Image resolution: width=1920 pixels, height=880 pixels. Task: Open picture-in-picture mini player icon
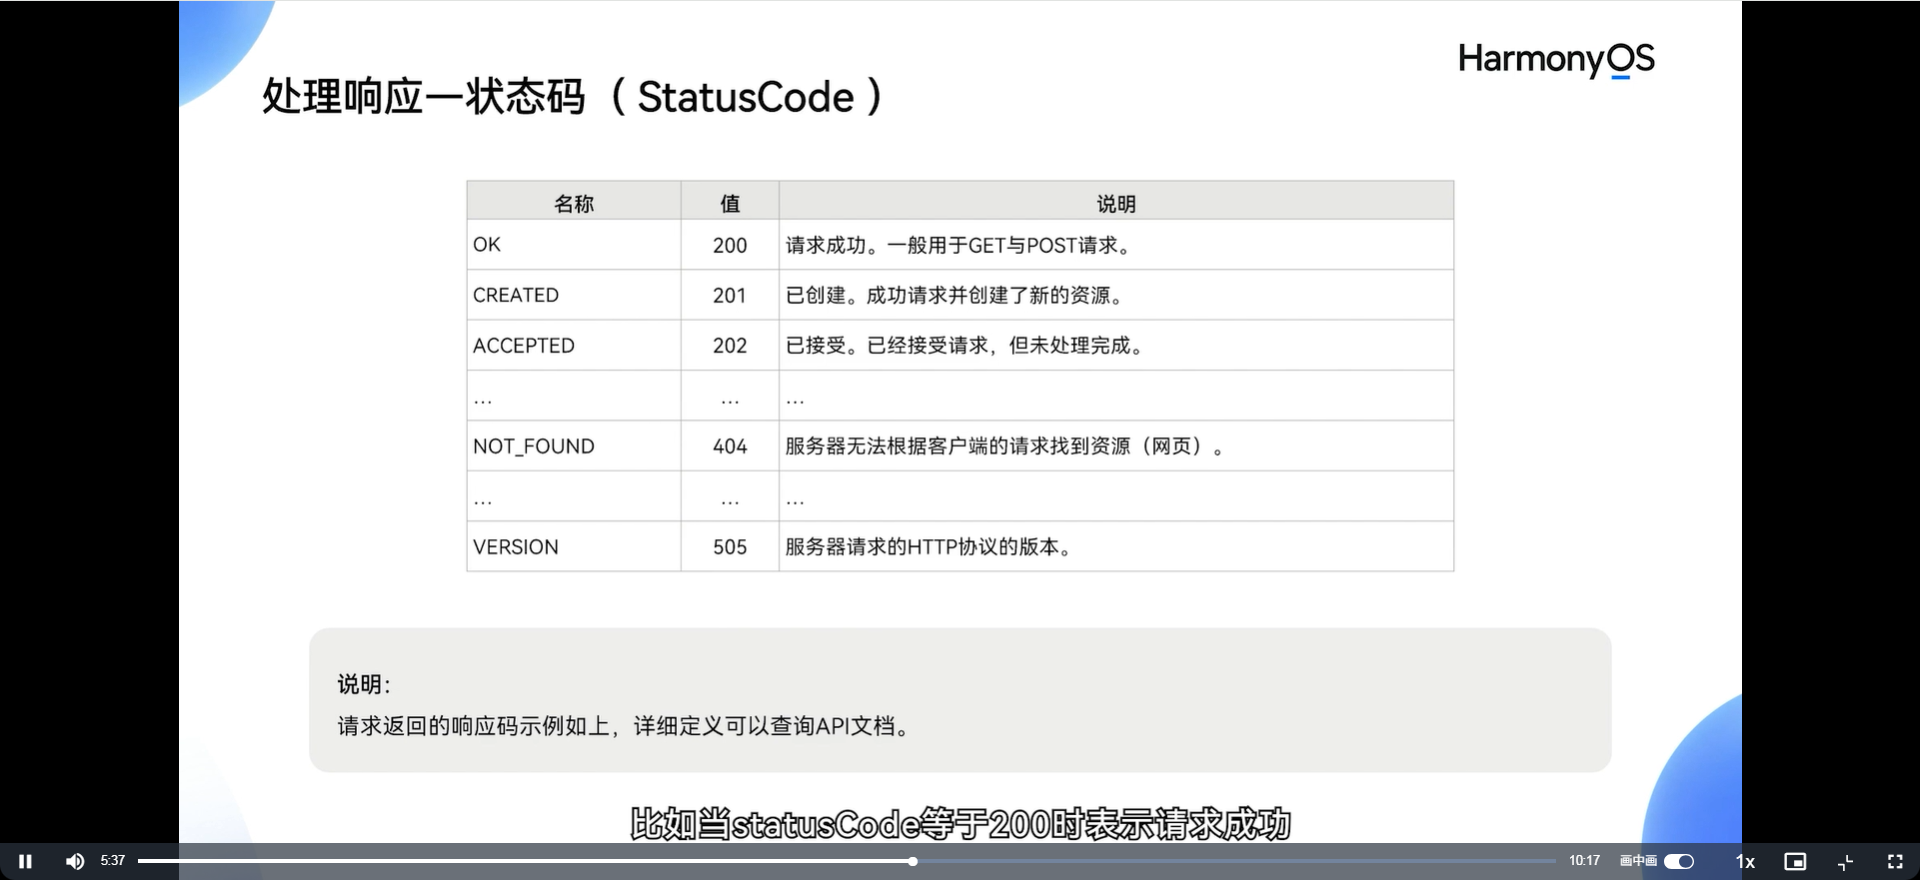[1795, 861]
